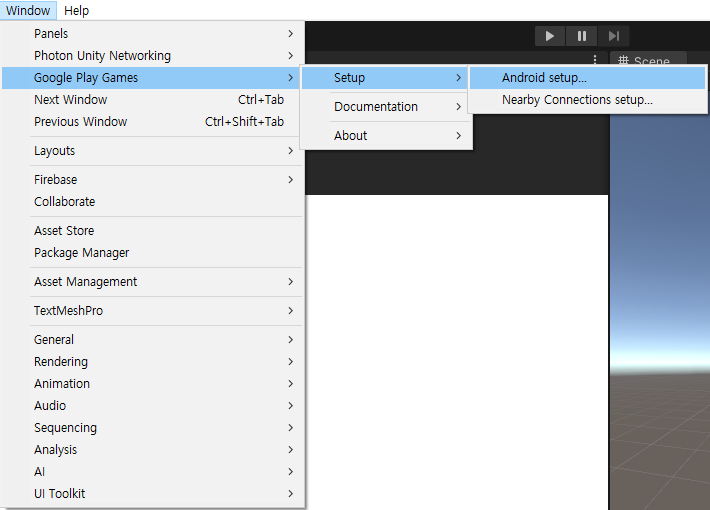Screen dimensions: 710x510
Task: Open Photon Unity Networking submenu
Action: (153, 56)
